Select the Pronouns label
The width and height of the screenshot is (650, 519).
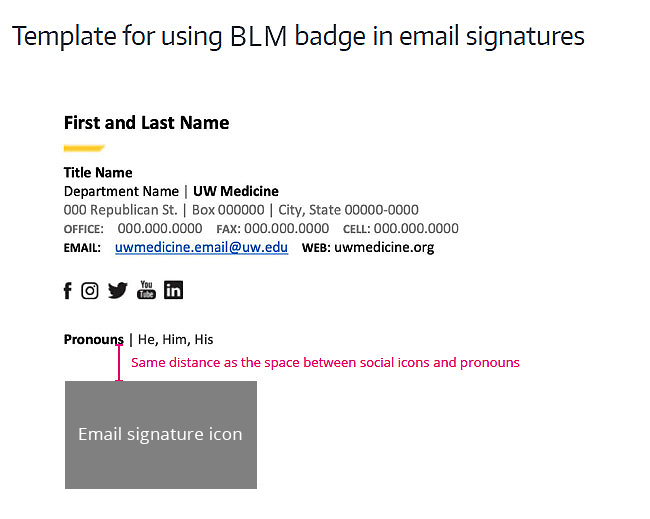point(94,340)
